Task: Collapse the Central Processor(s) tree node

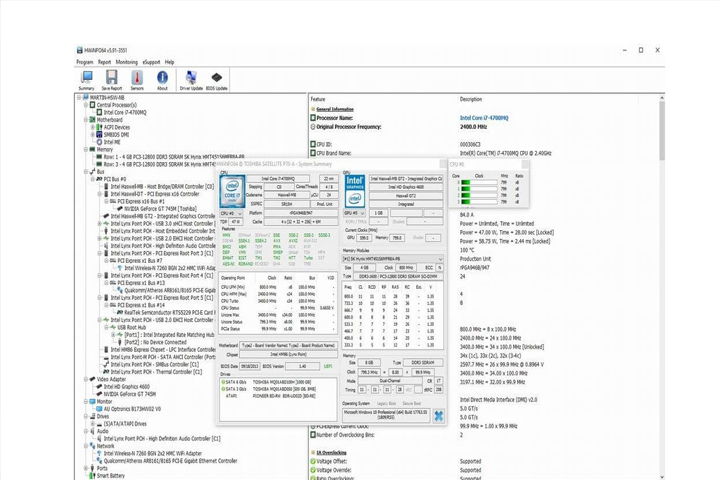Action: 86,105
